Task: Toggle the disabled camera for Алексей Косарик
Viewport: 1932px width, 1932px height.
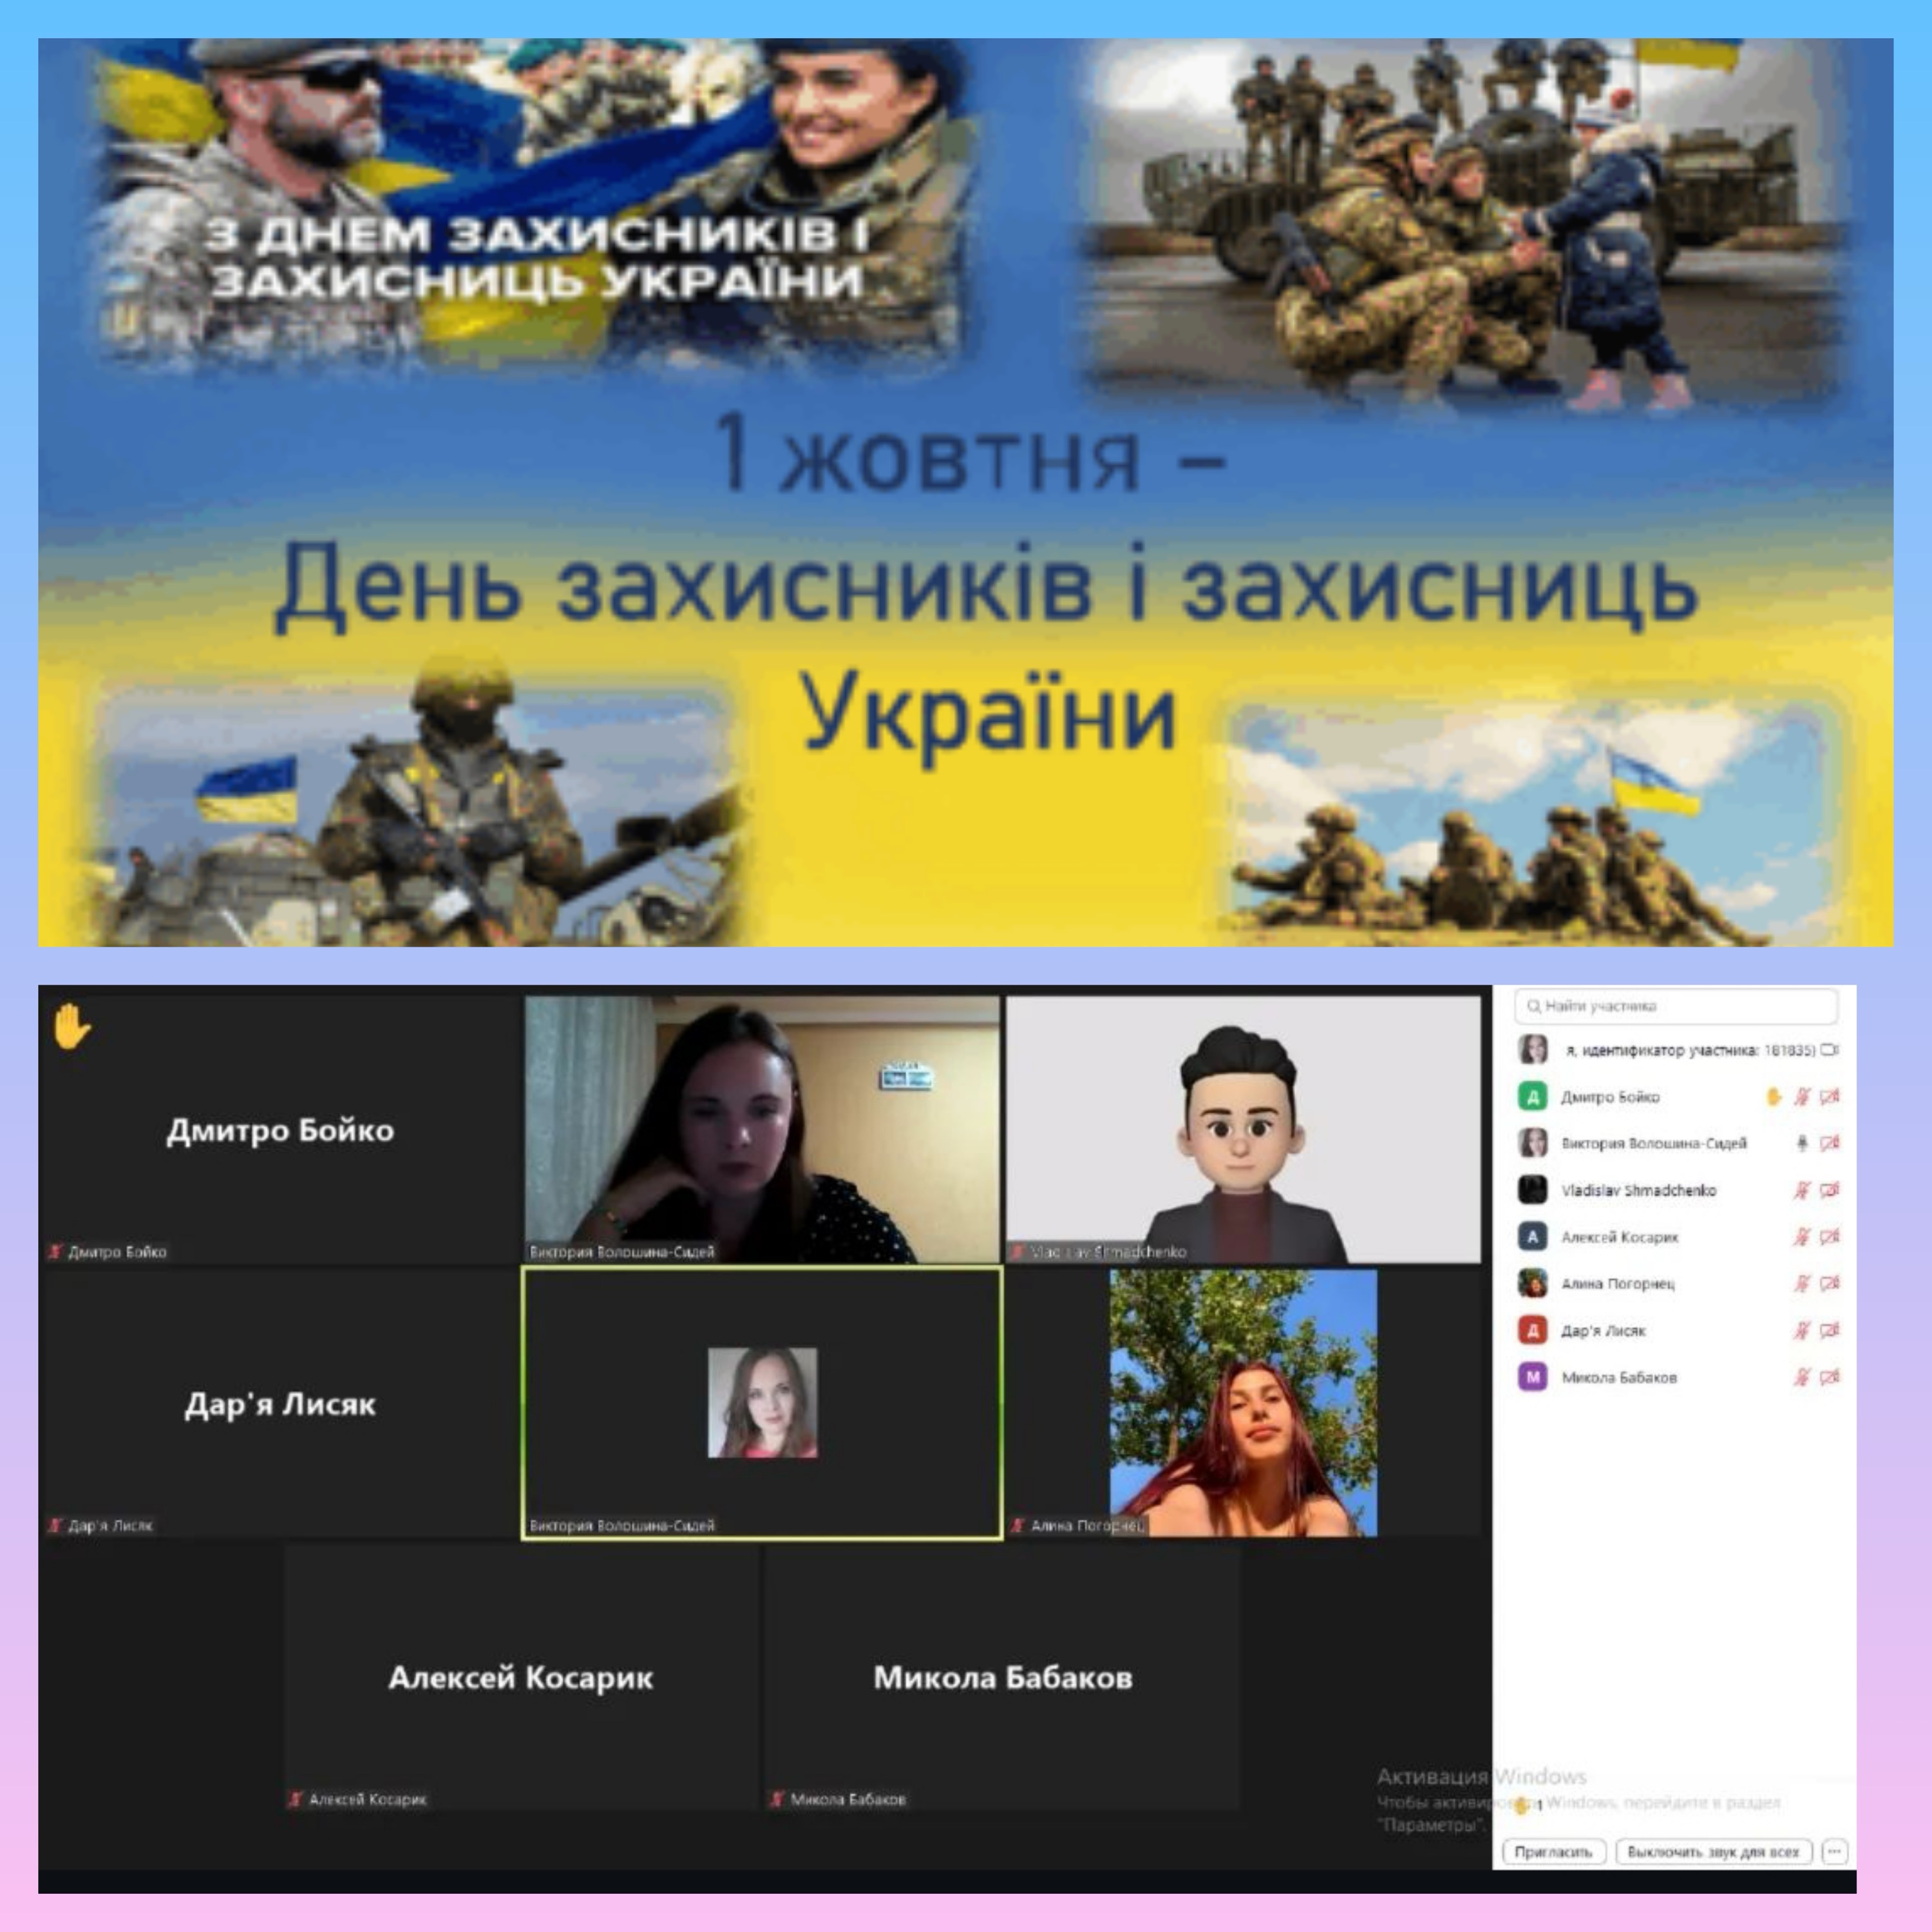Action: tap(1830, 1237)
